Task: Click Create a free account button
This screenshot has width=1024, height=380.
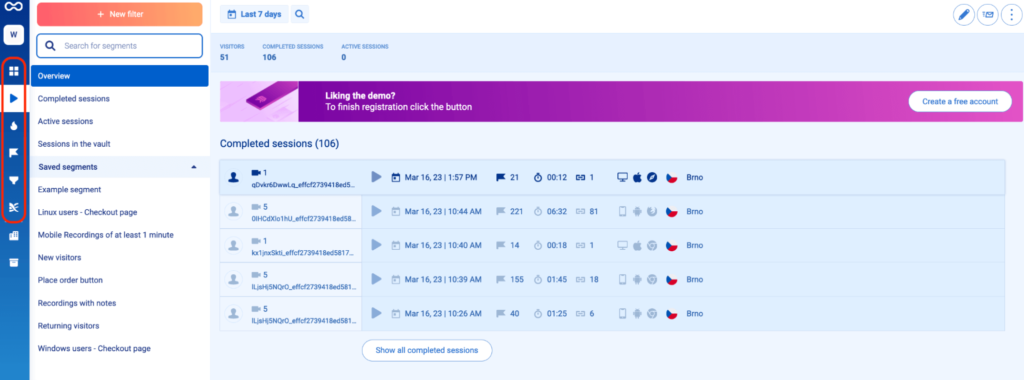Action: (x=960, y=101)
